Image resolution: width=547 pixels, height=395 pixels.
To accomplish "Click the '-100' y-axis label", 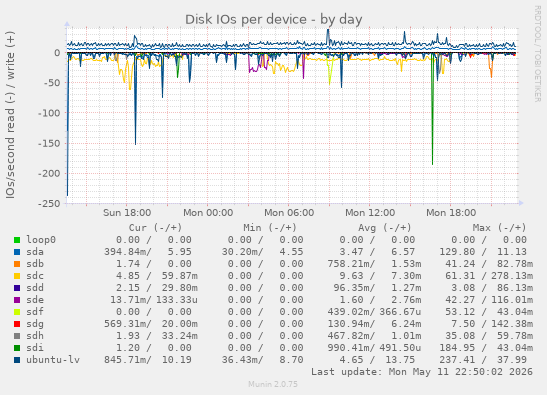I will click(49, 113).
